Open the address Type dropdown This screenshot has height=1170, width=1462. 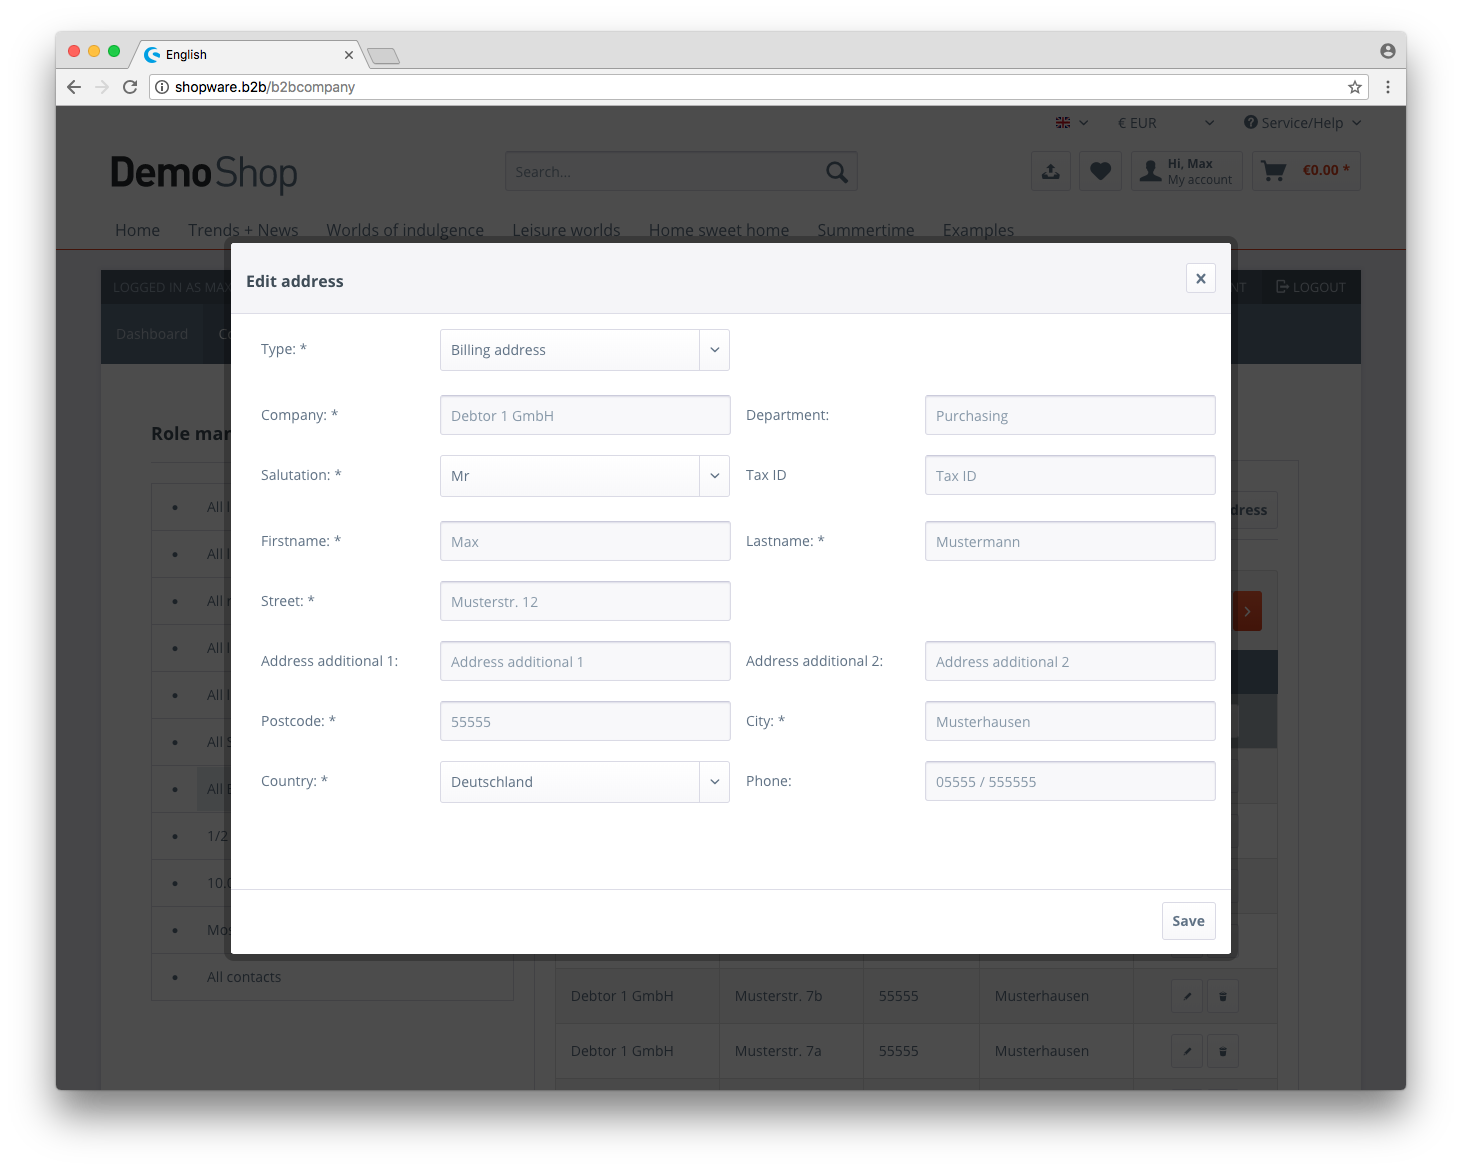tap(584, 350)
